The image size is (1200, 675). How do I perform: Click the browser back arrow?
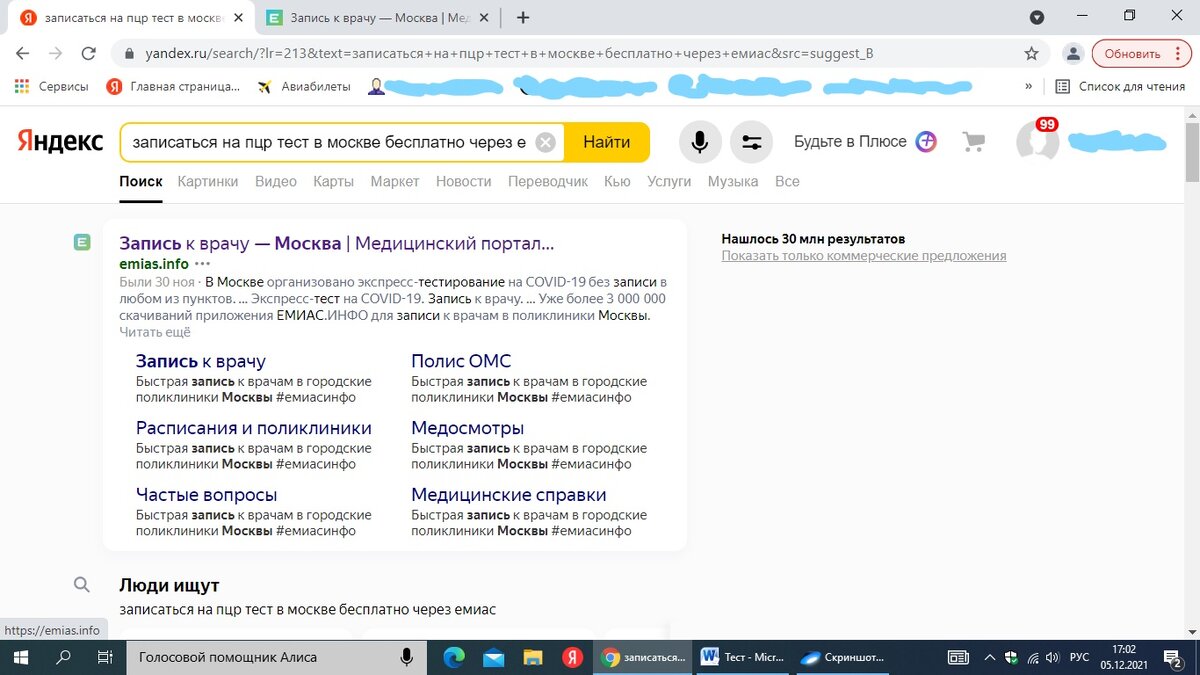click(23, 54)
